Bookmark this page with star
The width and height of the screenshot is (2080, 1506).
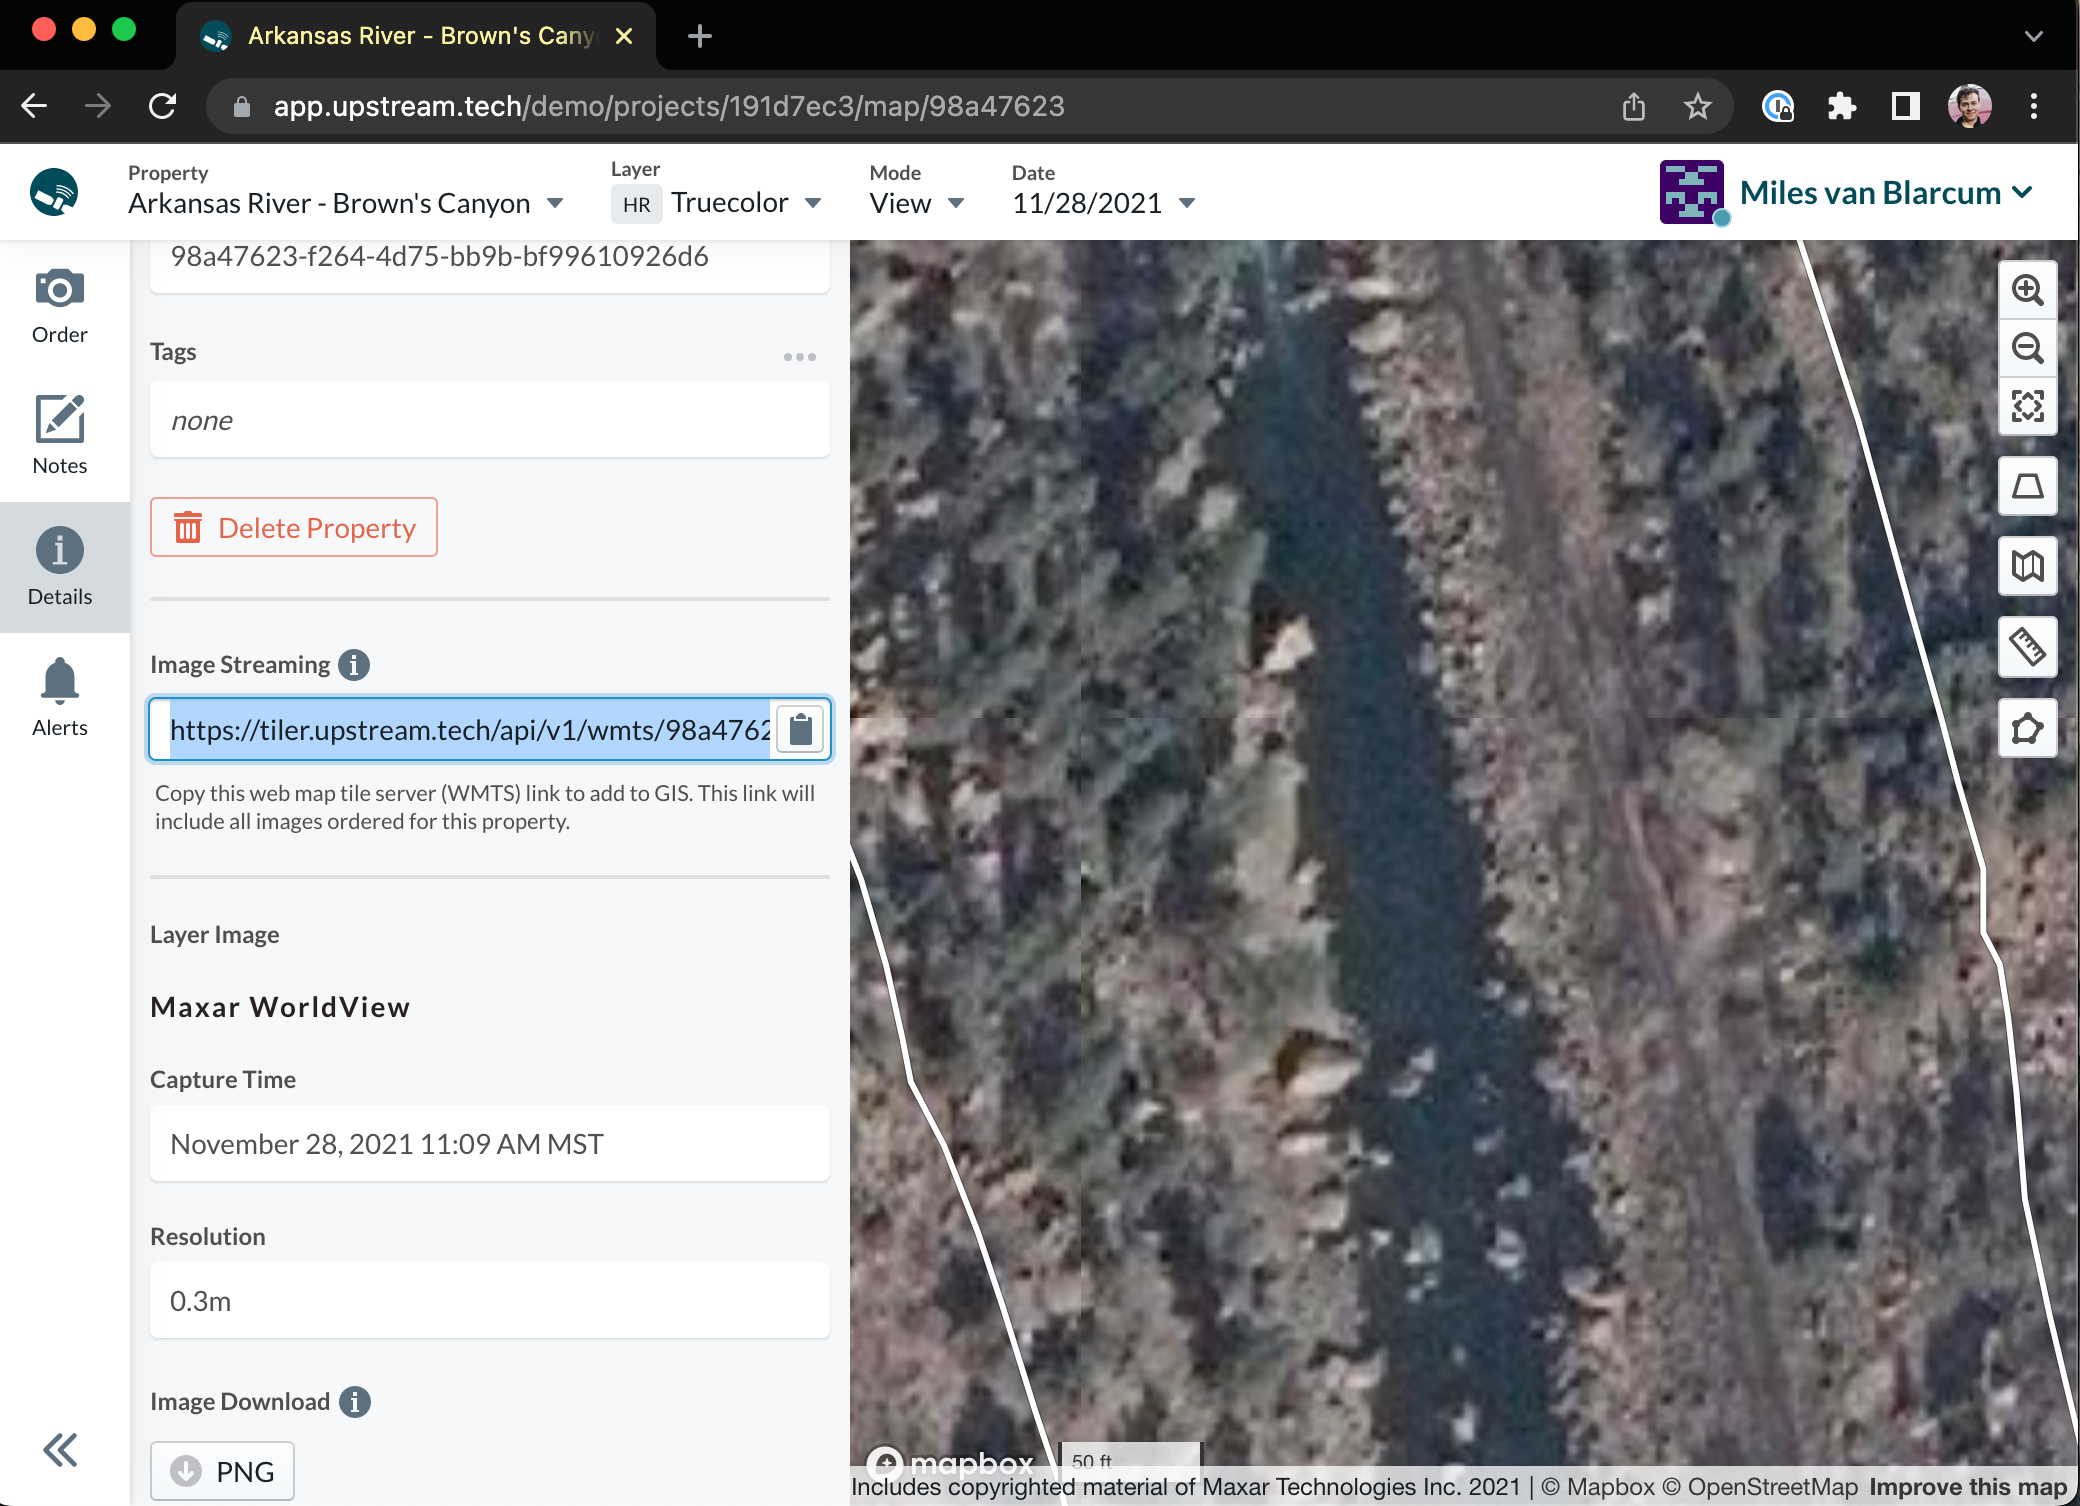coord(1697,106)
